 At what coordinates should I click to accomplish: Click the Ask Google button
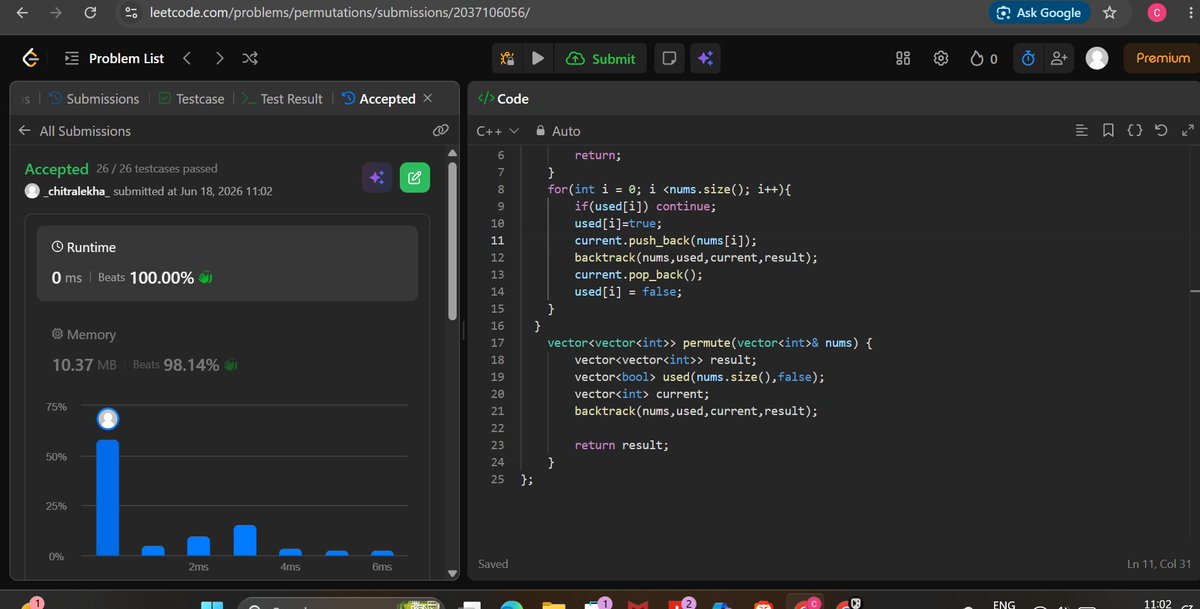pyautogui.click(x=1039, y=13)
